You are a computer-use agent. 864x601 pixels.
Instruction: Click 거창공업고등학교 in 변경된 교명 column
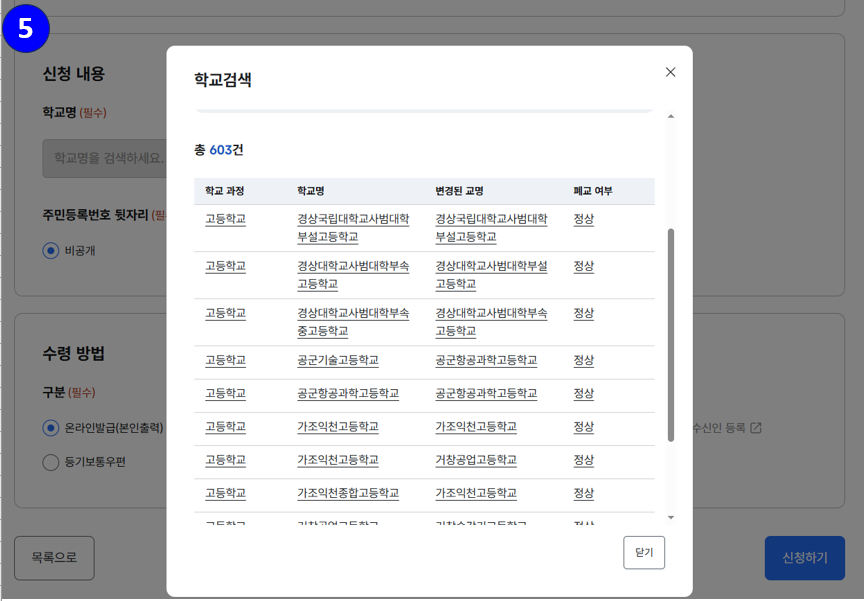coord(476,460)
